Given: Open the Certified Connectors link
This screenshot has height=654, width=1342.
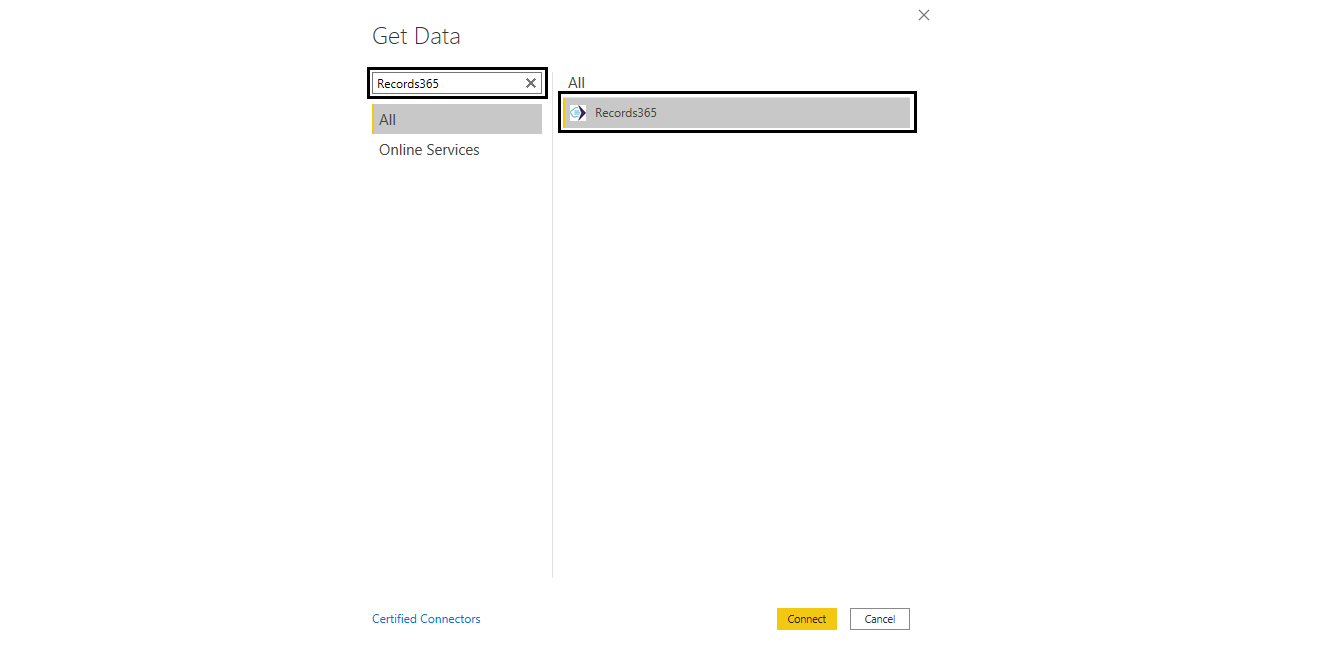Looking at the screenshot, I should (x=426, y=619).
